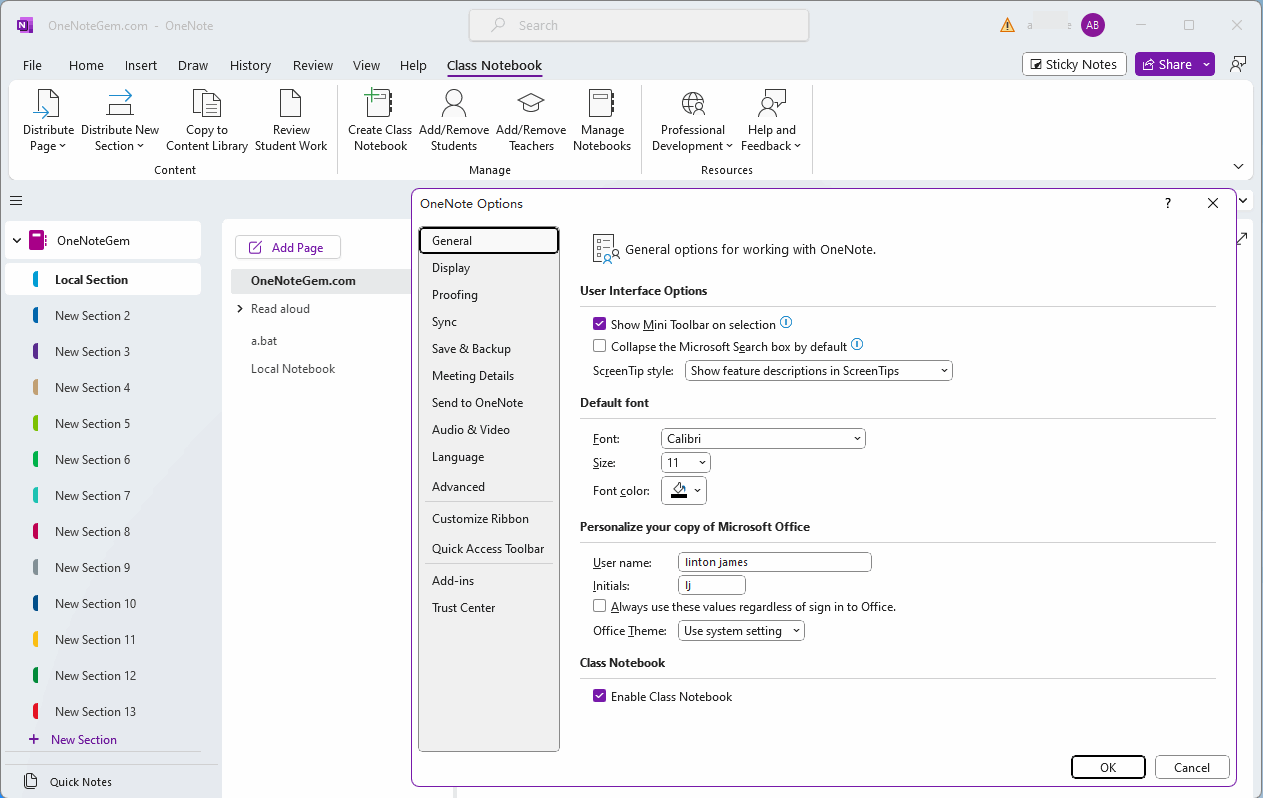This screenshot has height=798, width=1263.
Task: Click info icon beside Collapse Search box
Action: click(x=857, y=345)
